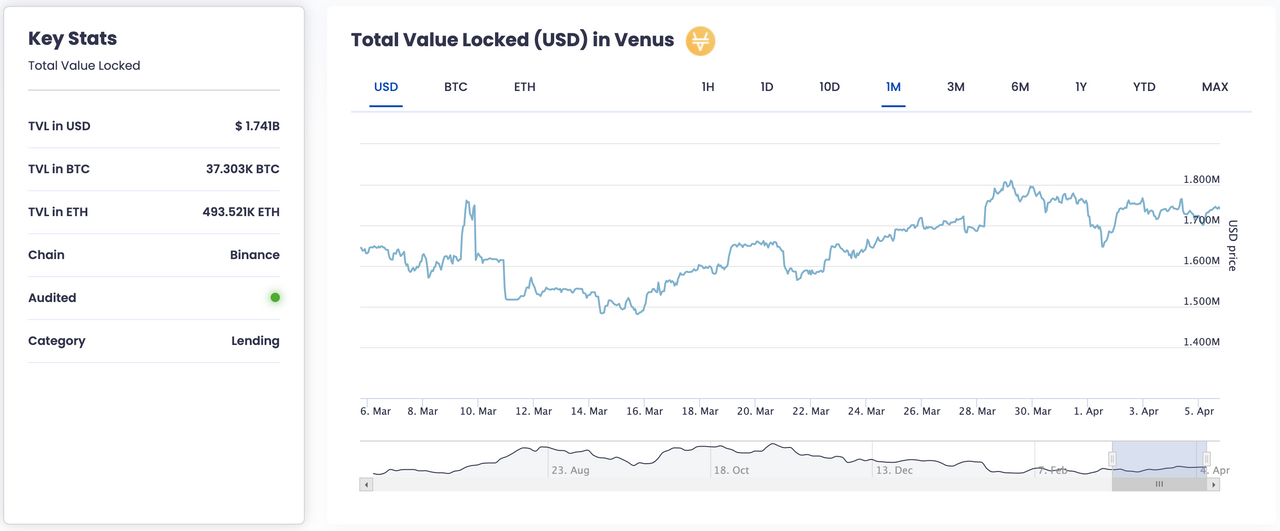Screen dimensions: 1280x531
Task: Click the 1.700M y-axis label
Action: 1201,220
